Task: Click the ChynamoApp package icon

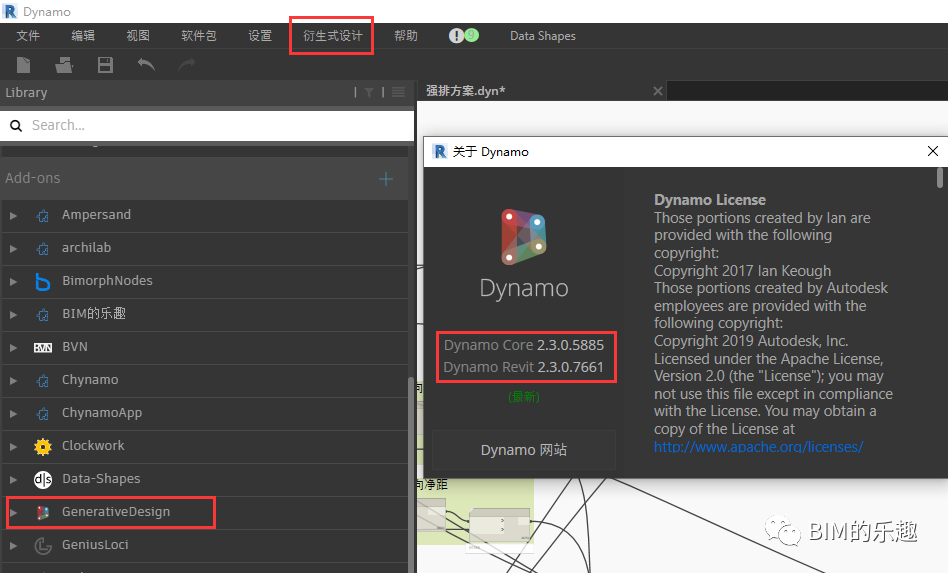Action: click(x=42, y=413)
